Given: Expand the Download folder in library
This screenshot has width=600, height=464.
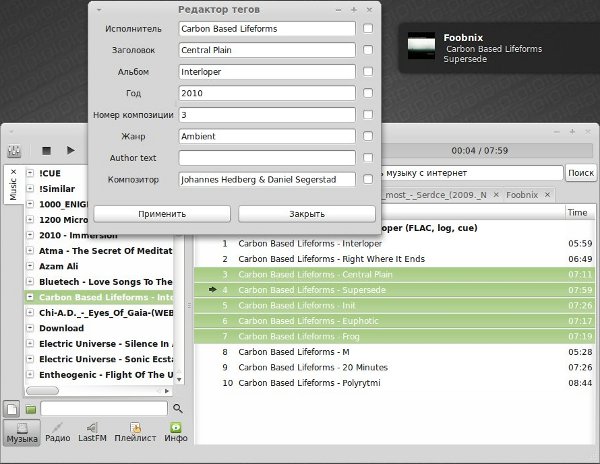Looking at the screenshot, I should tap(31, 328).
